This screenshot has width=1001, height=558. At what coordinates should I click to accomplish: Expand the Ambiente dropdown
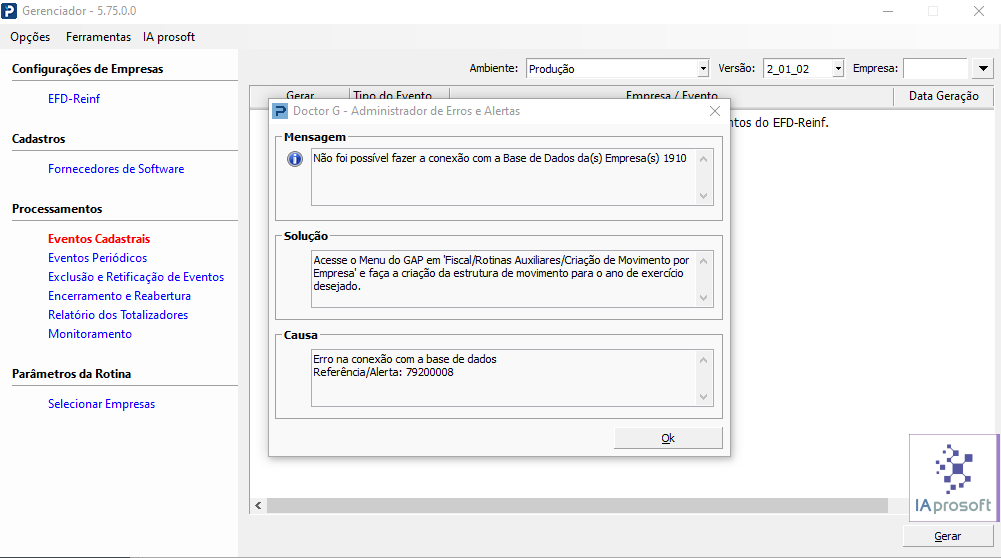coord(703,68)
